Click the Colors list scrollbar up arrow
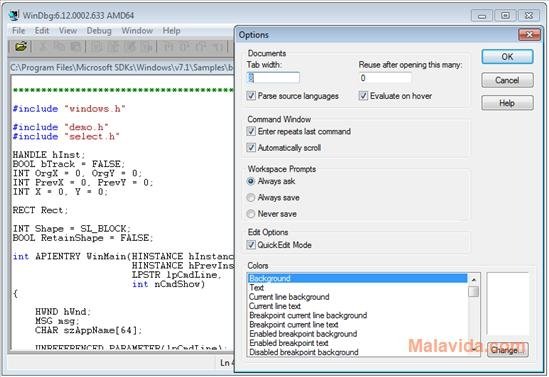This screenshot has height=377, width=549. [473, 279]
